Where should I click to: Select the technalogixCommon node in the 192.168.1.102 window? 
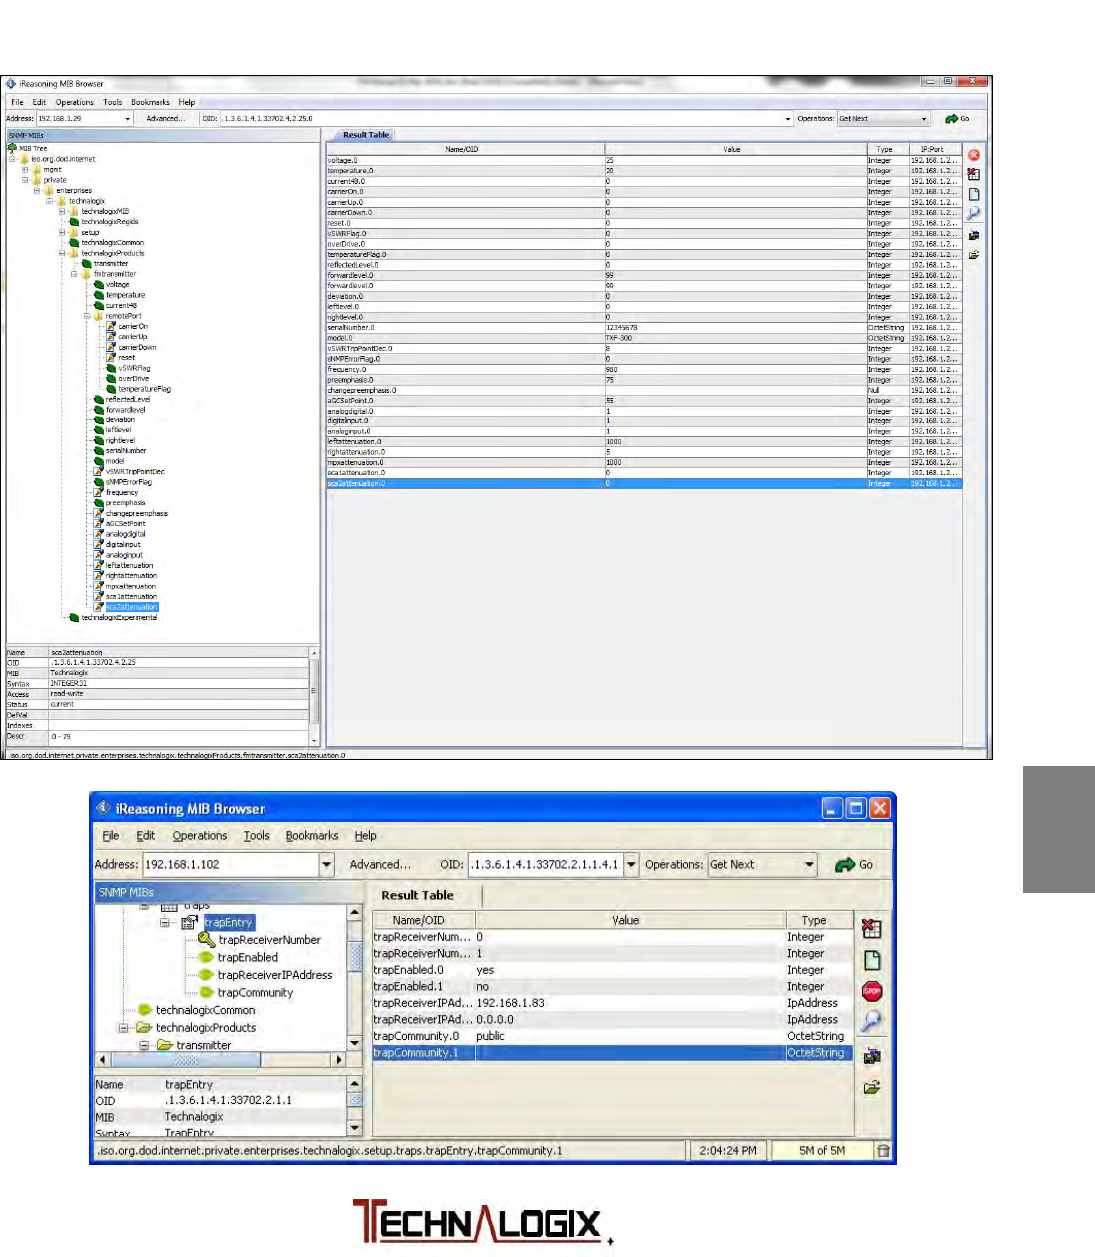[x=206, y=1010]
